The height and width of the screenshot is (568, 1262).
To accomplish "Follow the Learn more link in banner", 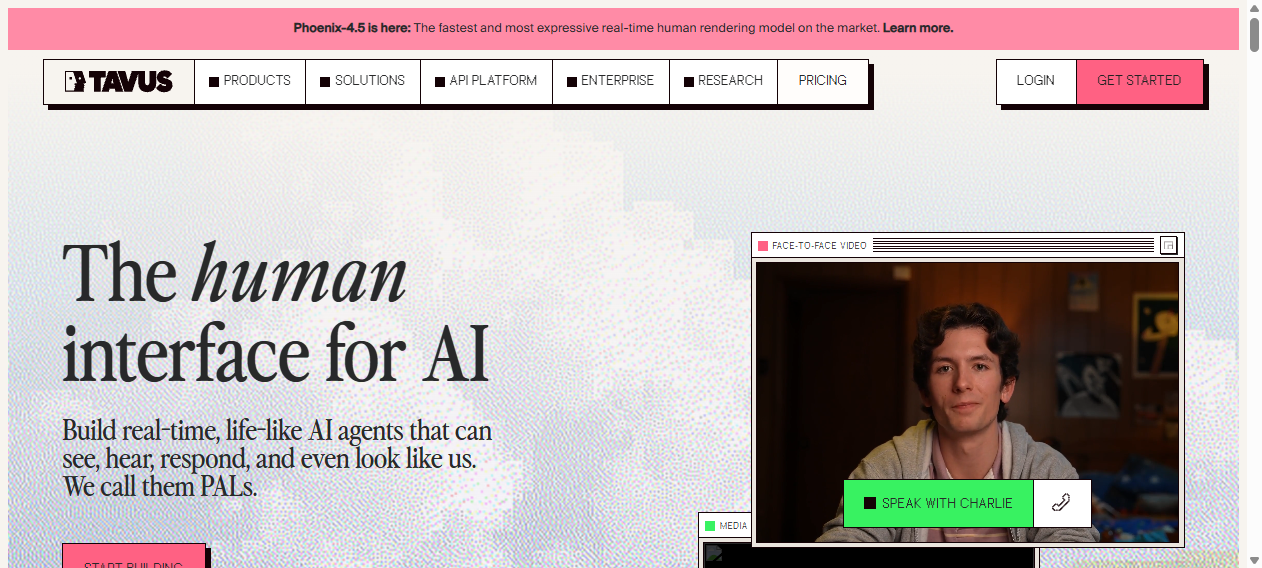I will 918,28.
